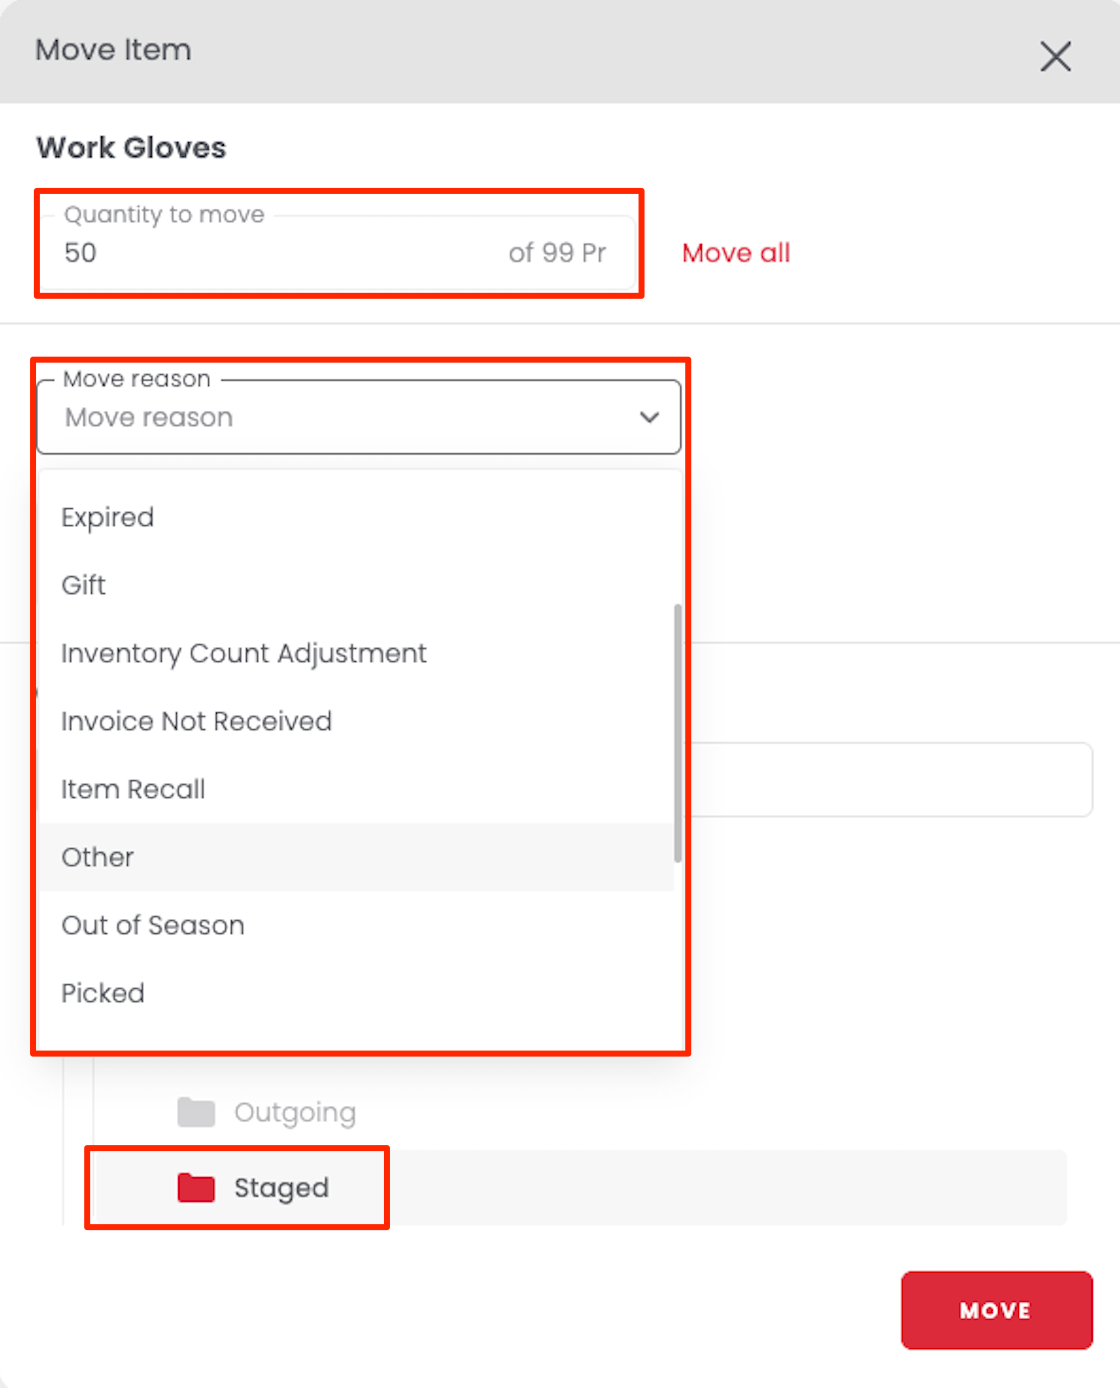Click the red Staged folder icon
The height and width of the screenshot is (1388, 1120).
click(x=196, y=1188)
